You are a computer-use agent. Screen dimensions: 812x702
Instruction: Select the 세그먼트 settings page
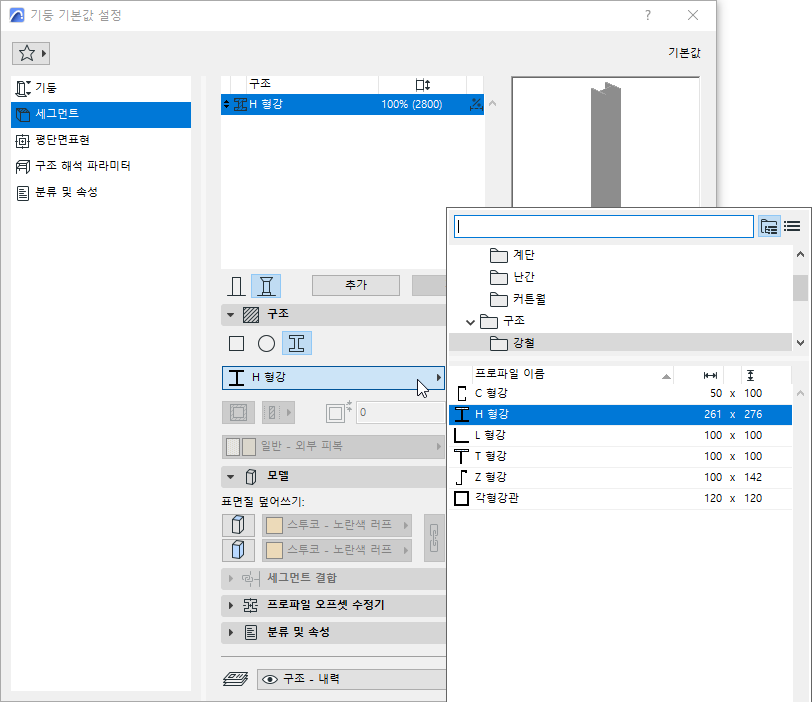coord(101,114)
